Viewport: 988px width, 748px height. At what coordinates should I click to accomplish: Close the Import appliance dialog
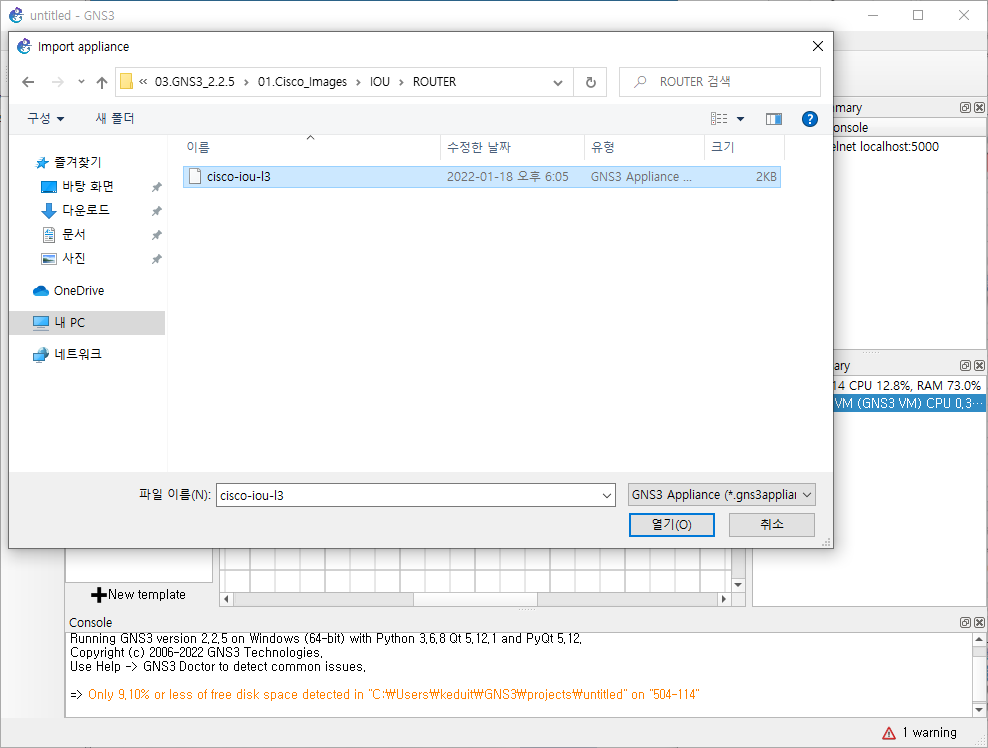[x=818, y=46]
